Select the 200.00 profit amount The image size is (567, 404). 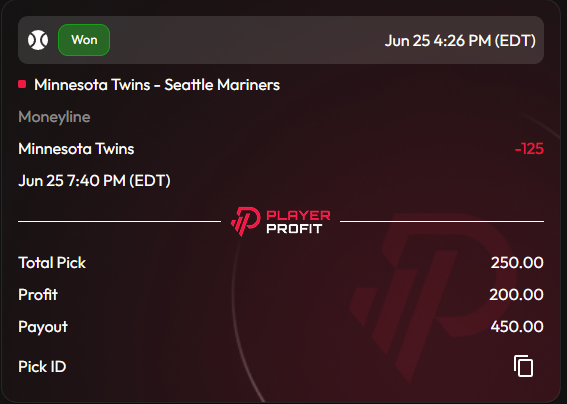516,294
